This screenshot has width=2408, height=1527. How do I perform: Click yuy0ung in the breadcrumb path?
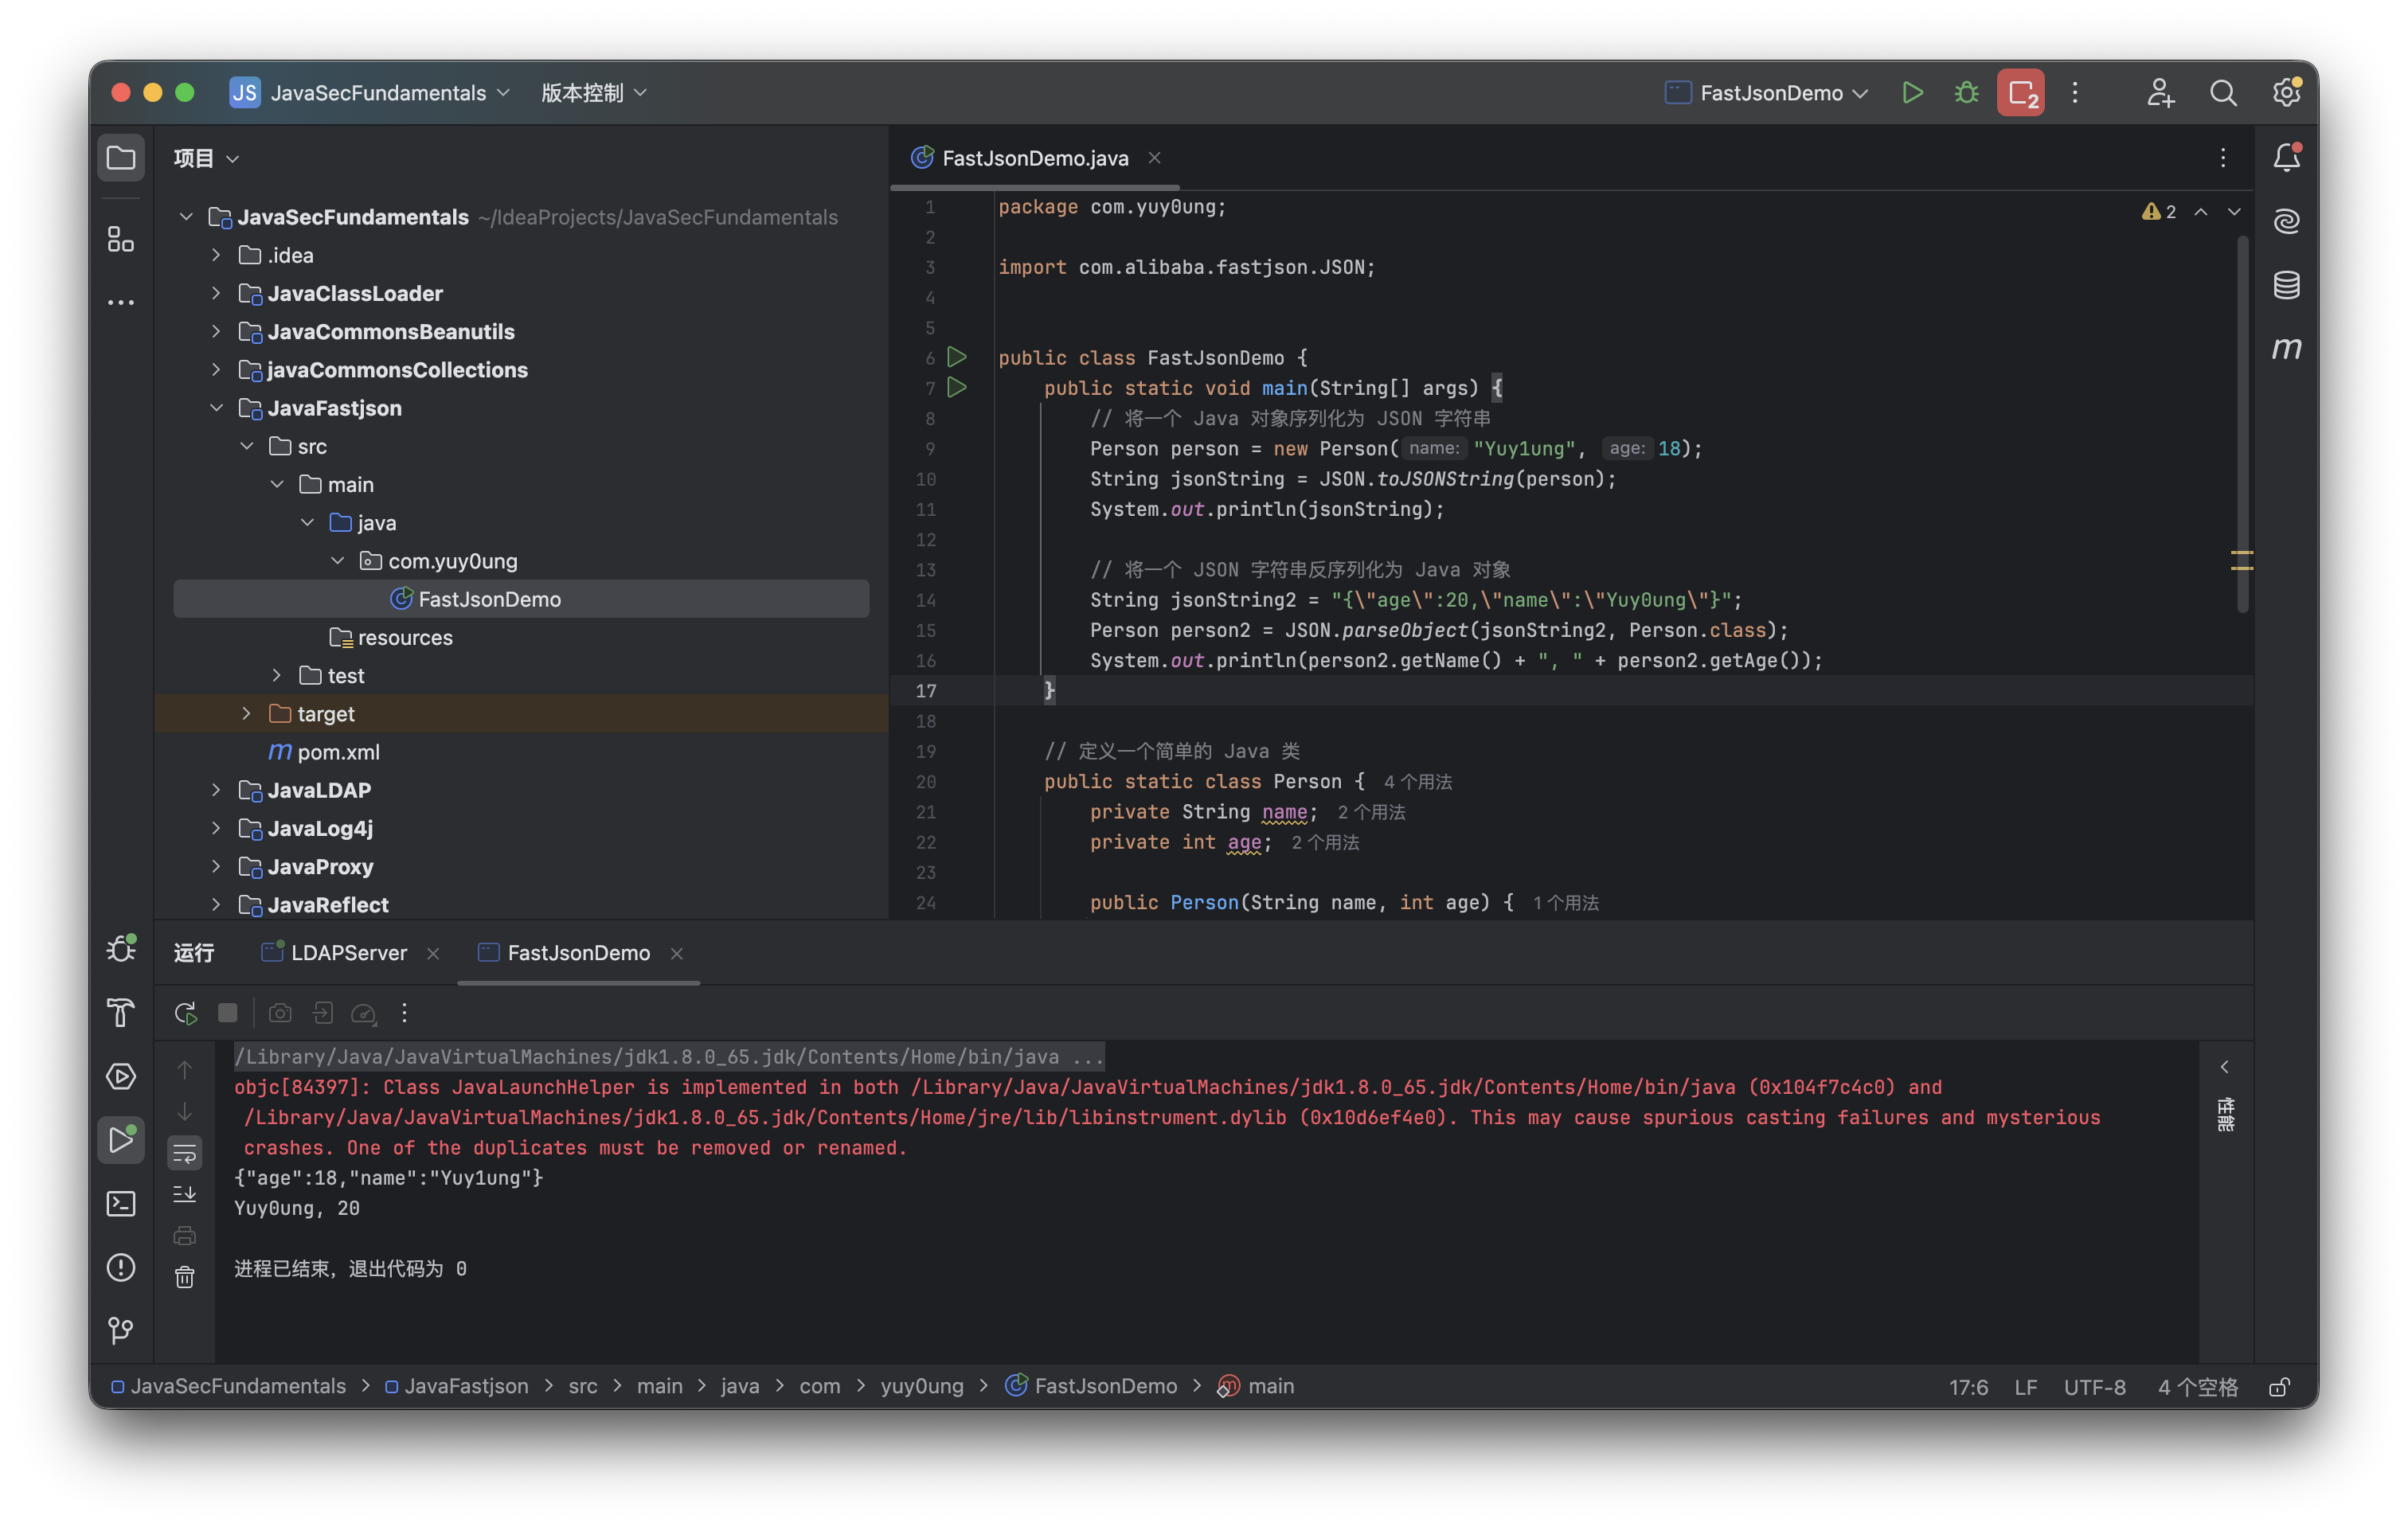click(921, 1386)
